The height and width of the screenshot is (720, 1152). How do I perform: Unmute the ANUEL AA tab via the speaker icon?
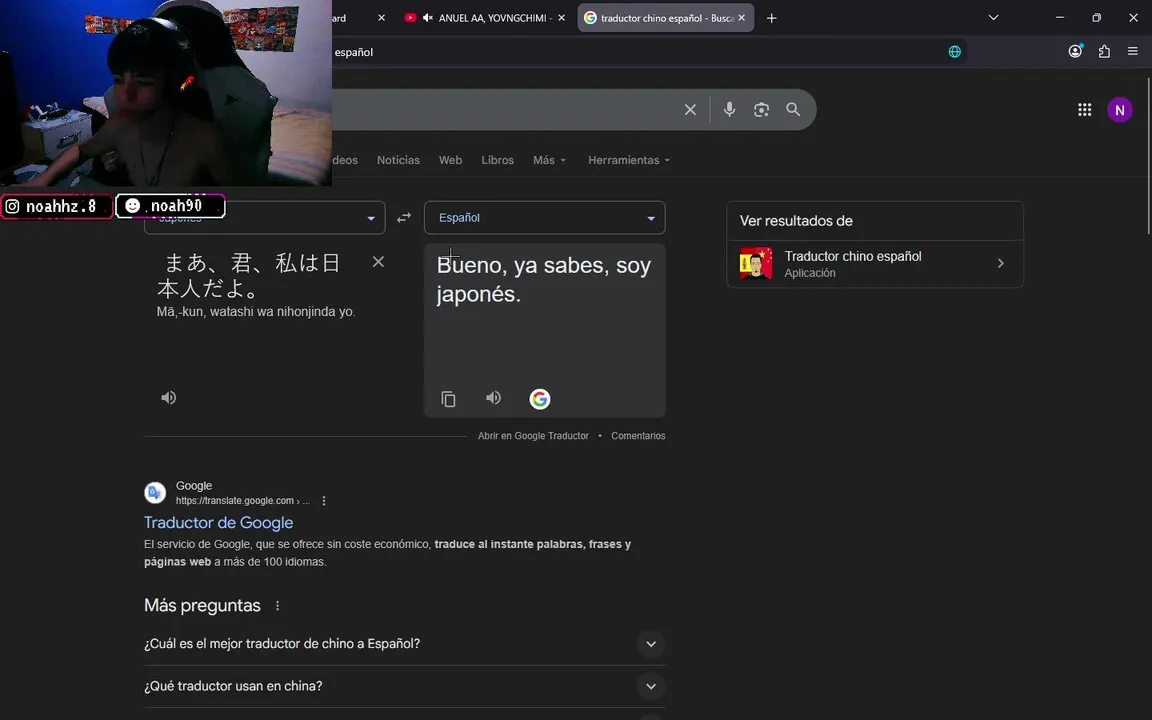pyautogui.click(x=428, y=18)
